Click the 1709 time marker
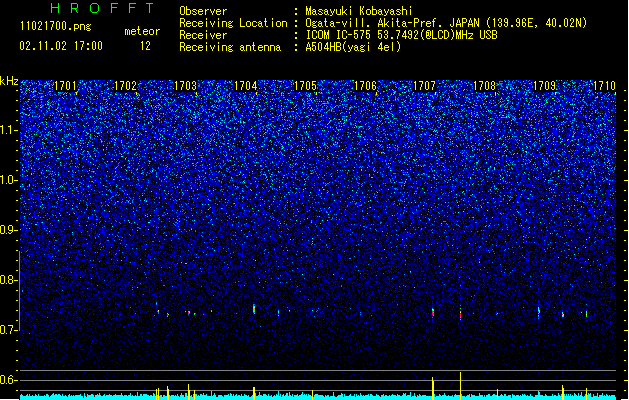The image size is (629, 400). (x=544, y=86)
